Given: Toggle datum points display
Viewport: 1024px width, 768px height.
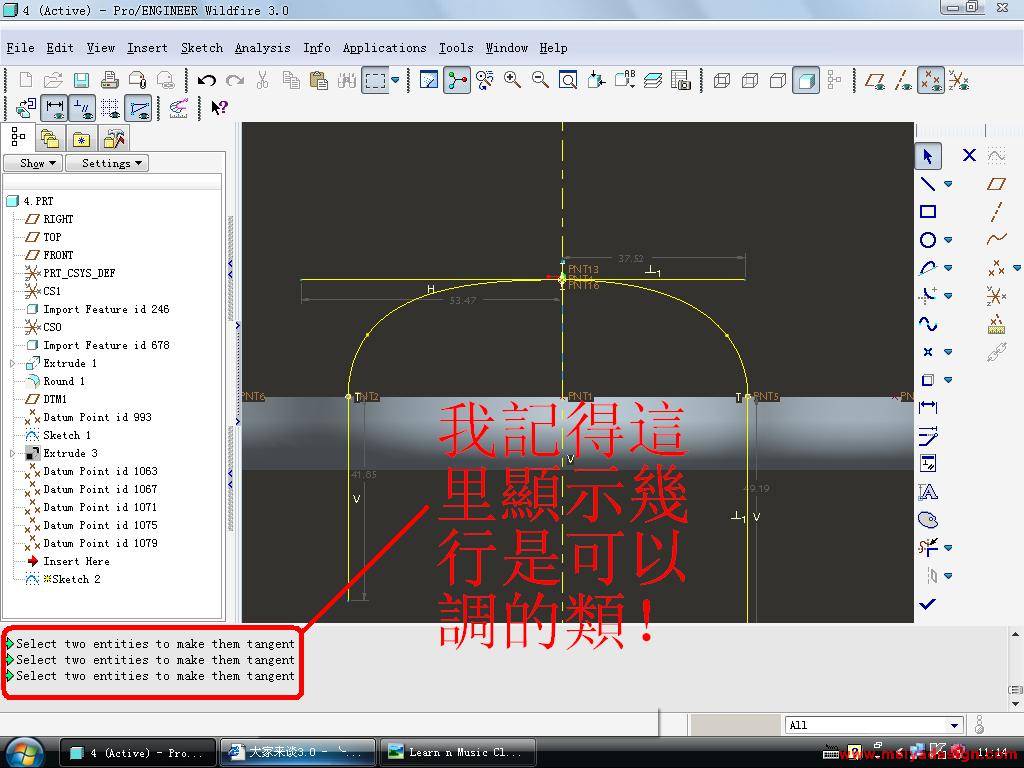Looking at the screenshot, I should pos(931,80).
